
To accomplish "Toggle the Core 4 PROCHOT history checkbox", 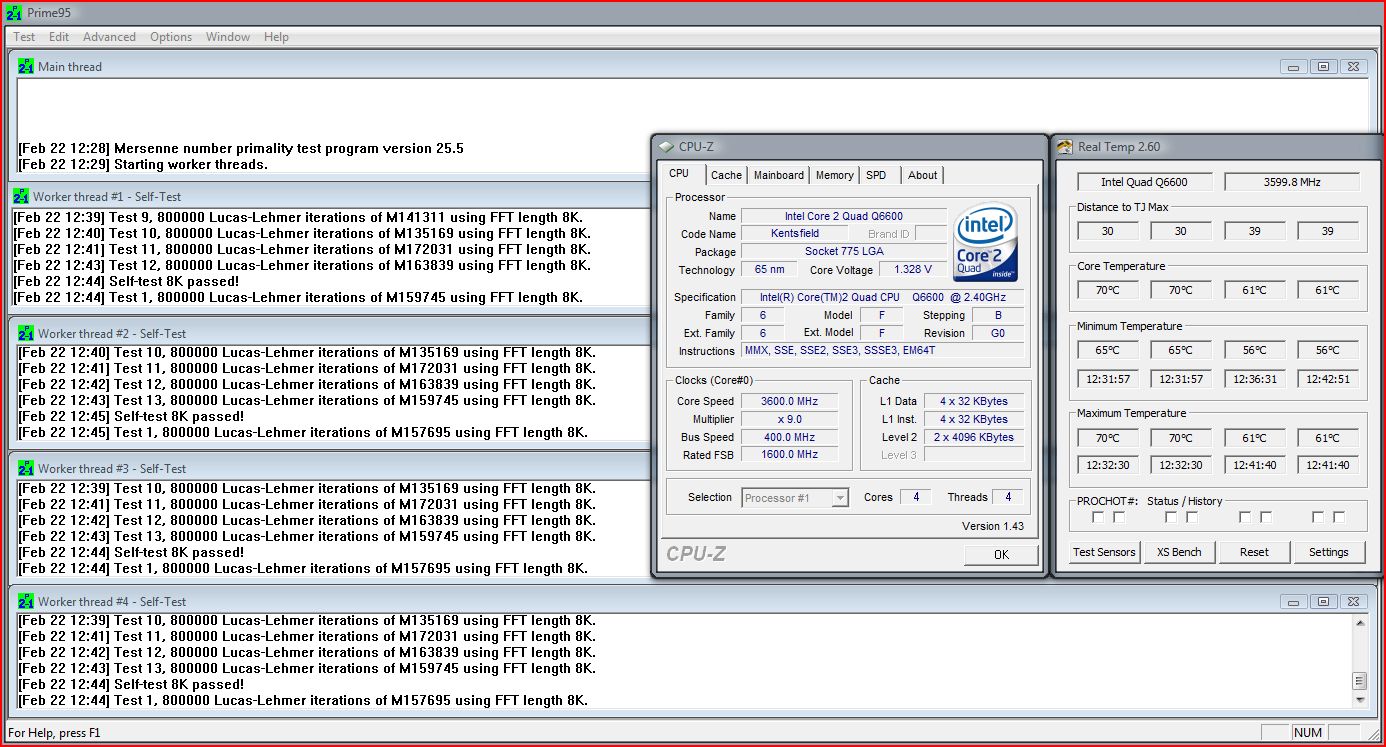I will (1339, 517).
